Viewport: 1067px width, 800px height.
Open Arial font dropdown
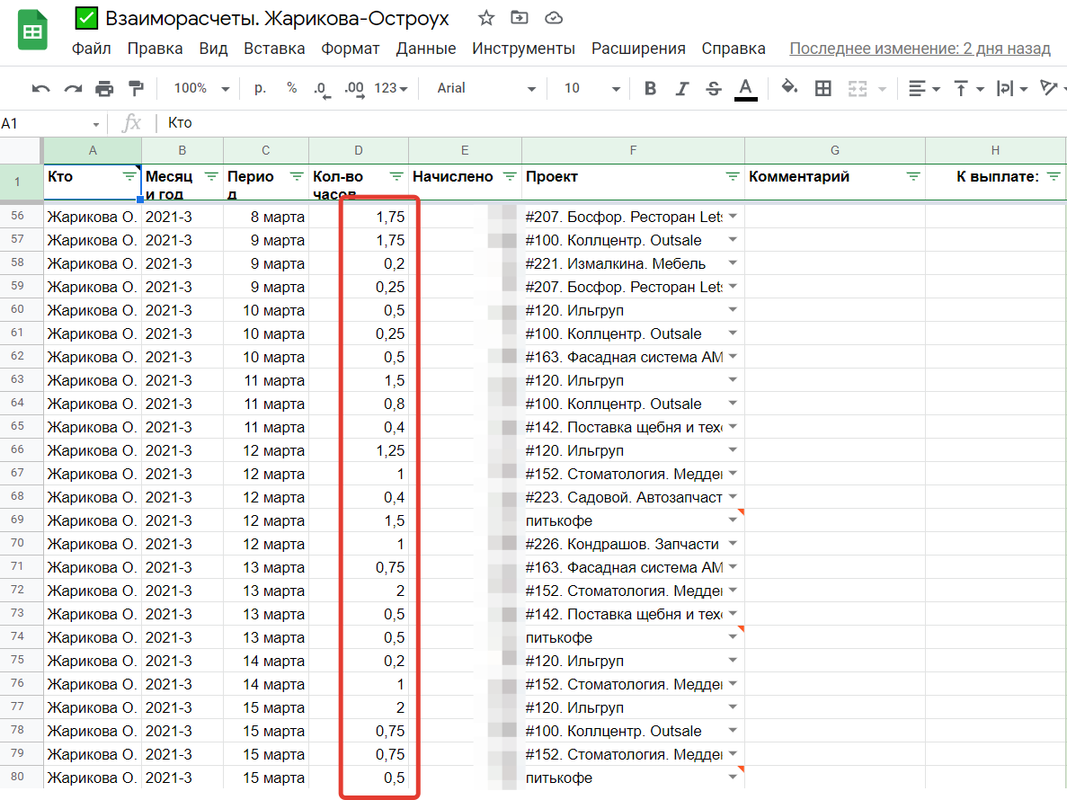486,88
